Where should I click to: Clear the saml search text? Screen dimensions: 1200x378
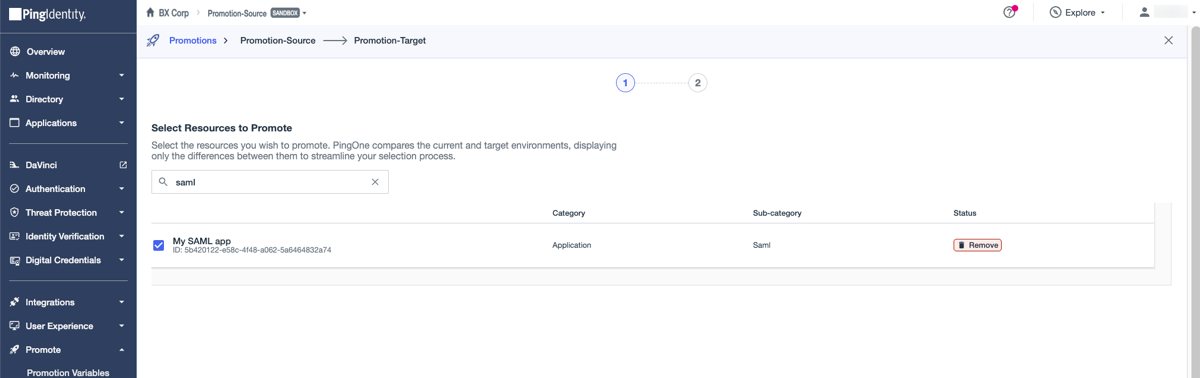coord(375,182)
